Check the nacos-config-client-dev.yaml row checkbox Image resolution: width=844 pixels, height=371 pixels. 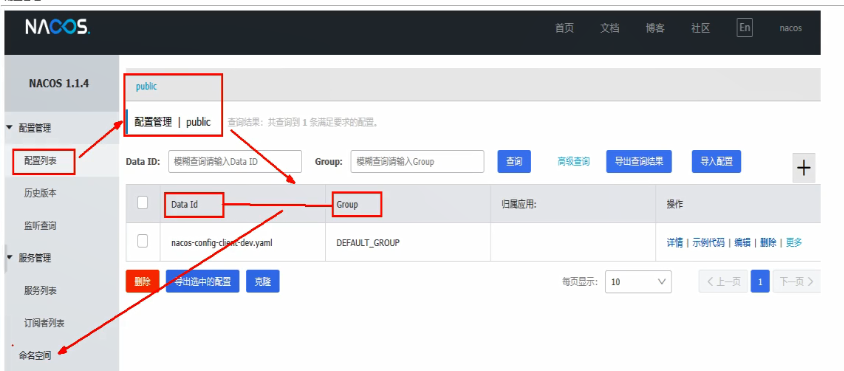[143, 241]
